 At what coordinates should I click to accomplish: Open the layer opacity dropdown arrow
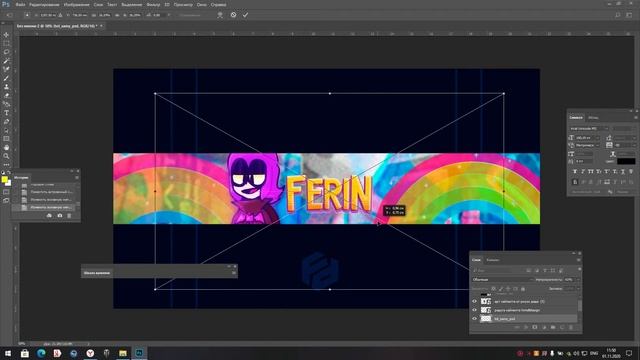click(x=578, y=280)
